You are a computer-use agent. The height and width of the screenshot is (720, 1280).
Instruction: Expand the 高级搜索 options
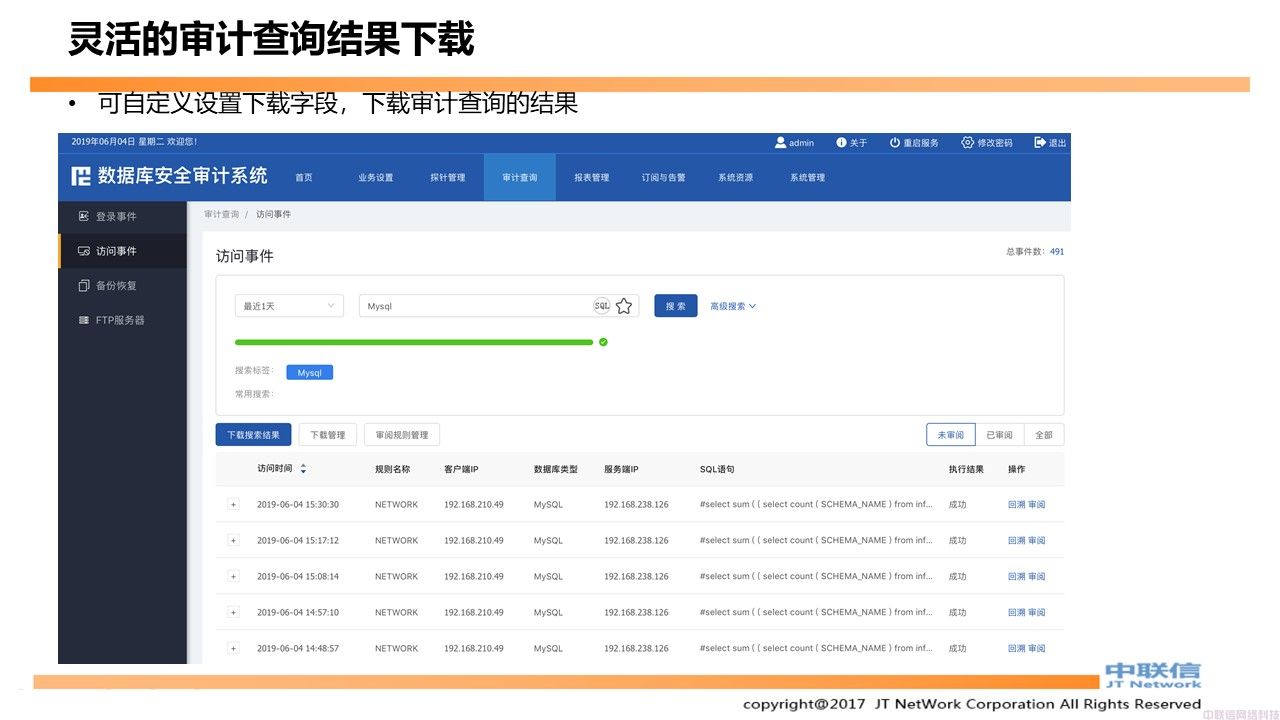[x=733, y=306]
